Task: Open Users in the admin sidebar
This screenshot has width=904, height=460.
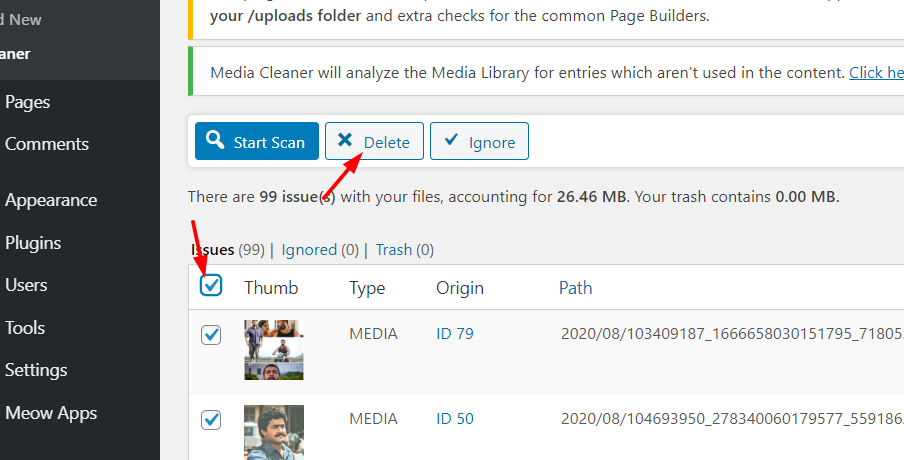Action: [x=26, y=285]
